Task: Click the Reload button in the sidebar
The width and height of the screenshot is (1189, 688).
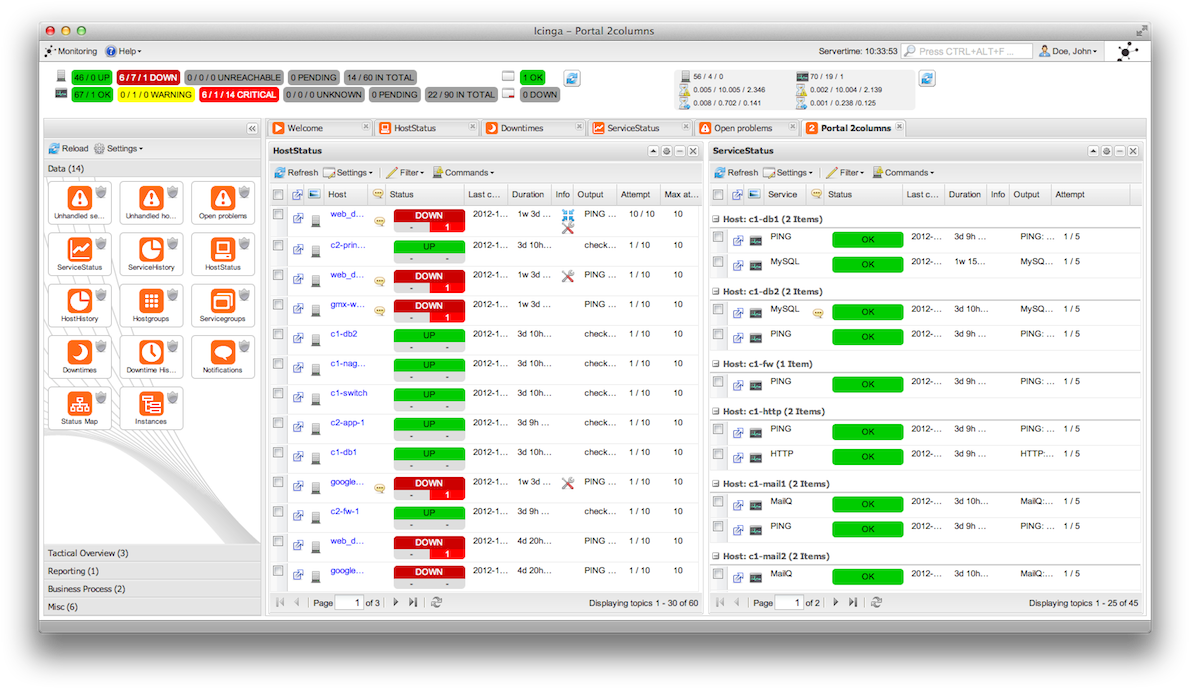Action: 69,147
